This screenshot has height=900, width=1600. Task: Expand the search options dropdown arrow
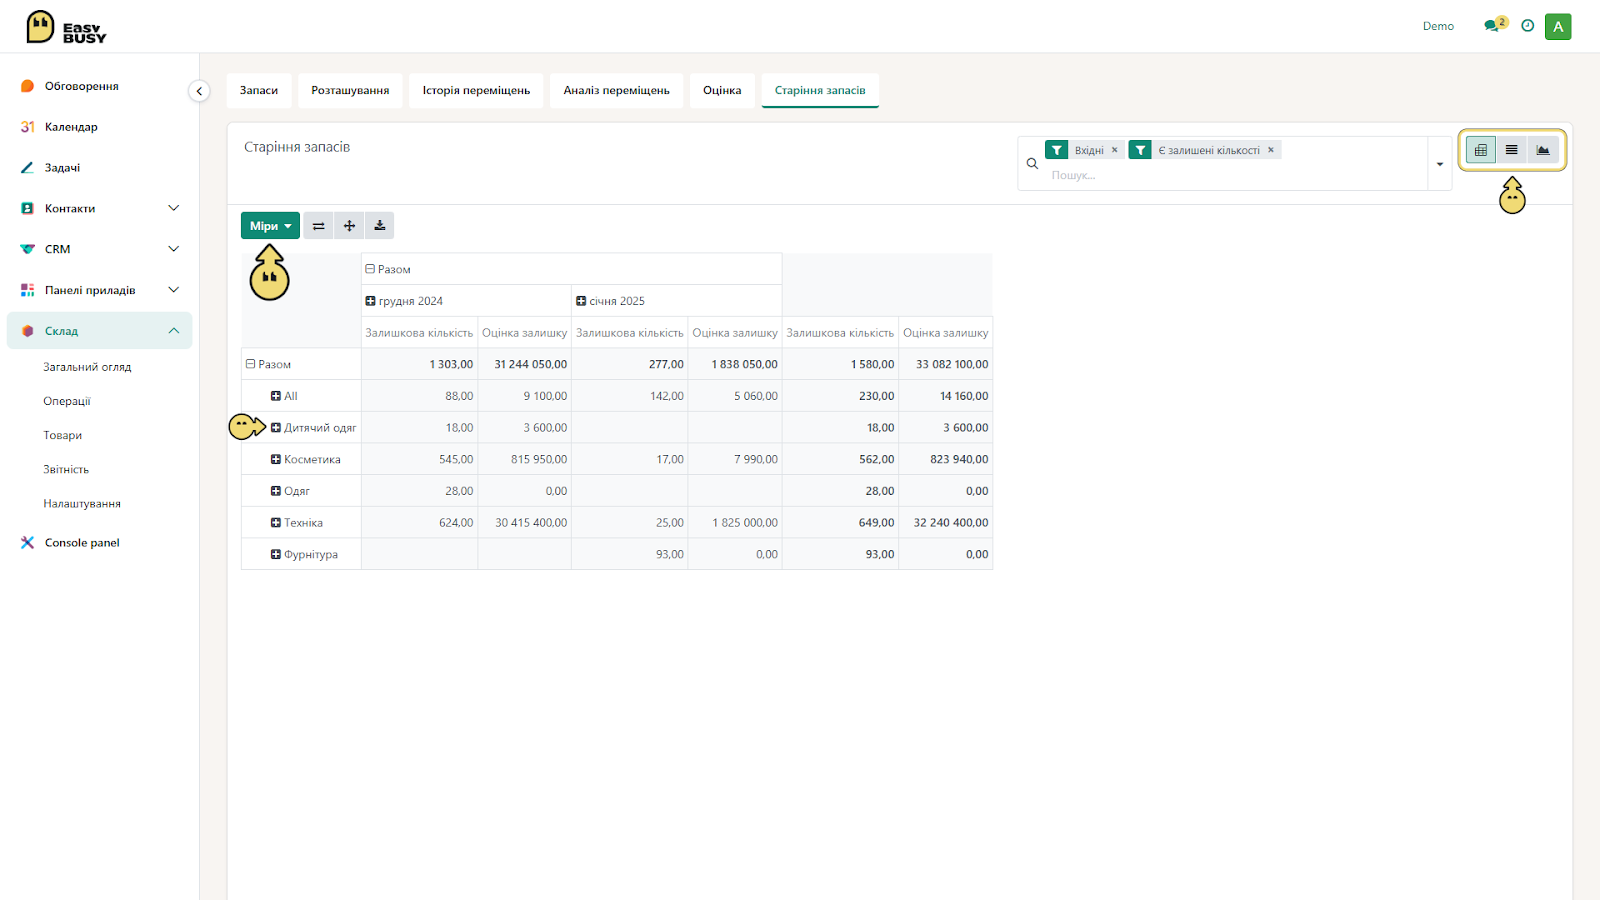coord(1440,164)
